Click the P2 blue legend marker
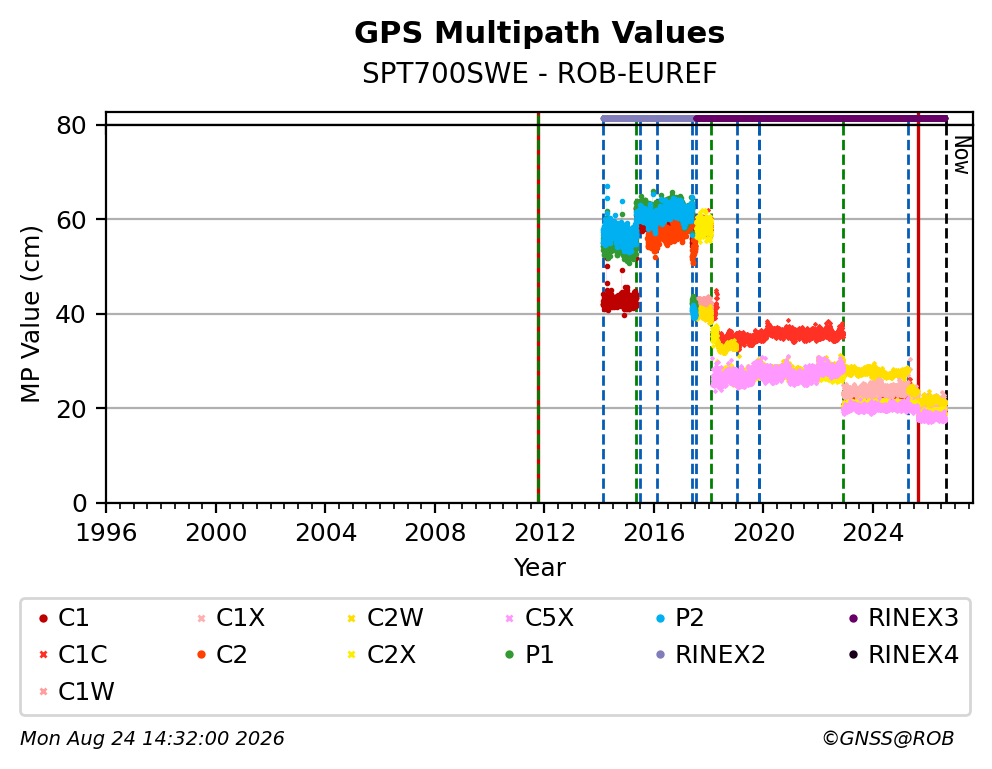This screenshot has width=992, height=769. click(x=660, y=618)
